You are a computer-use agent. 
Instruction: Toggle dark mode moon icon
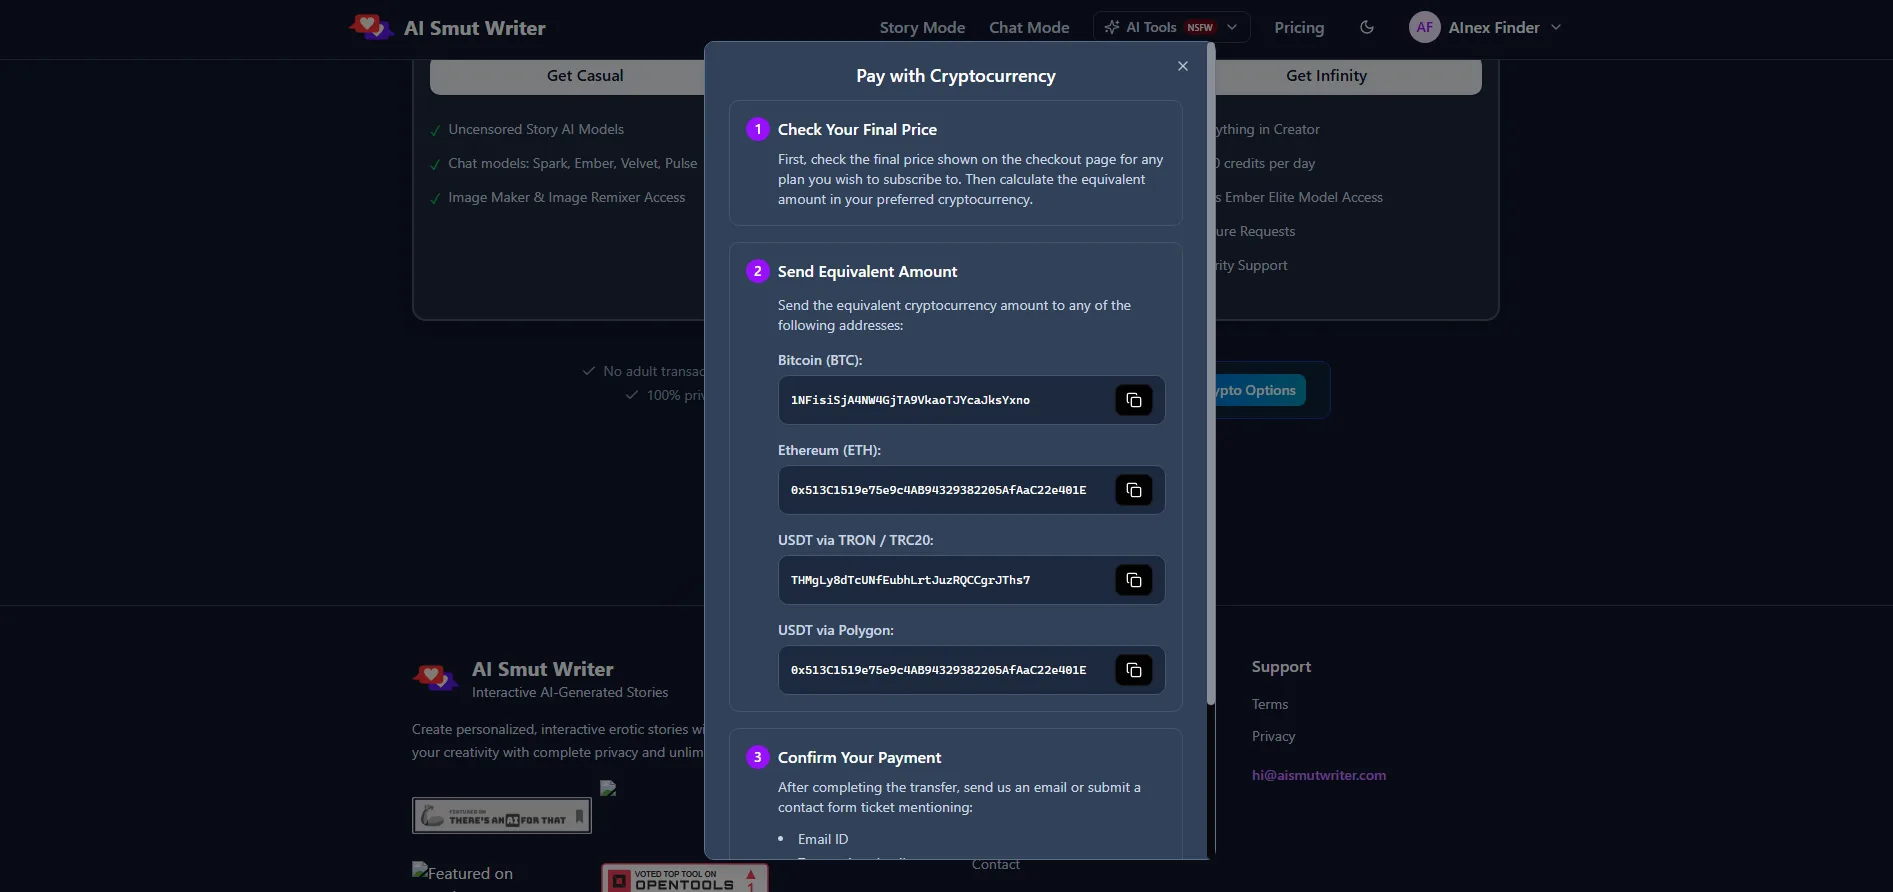pos(1367,28)
